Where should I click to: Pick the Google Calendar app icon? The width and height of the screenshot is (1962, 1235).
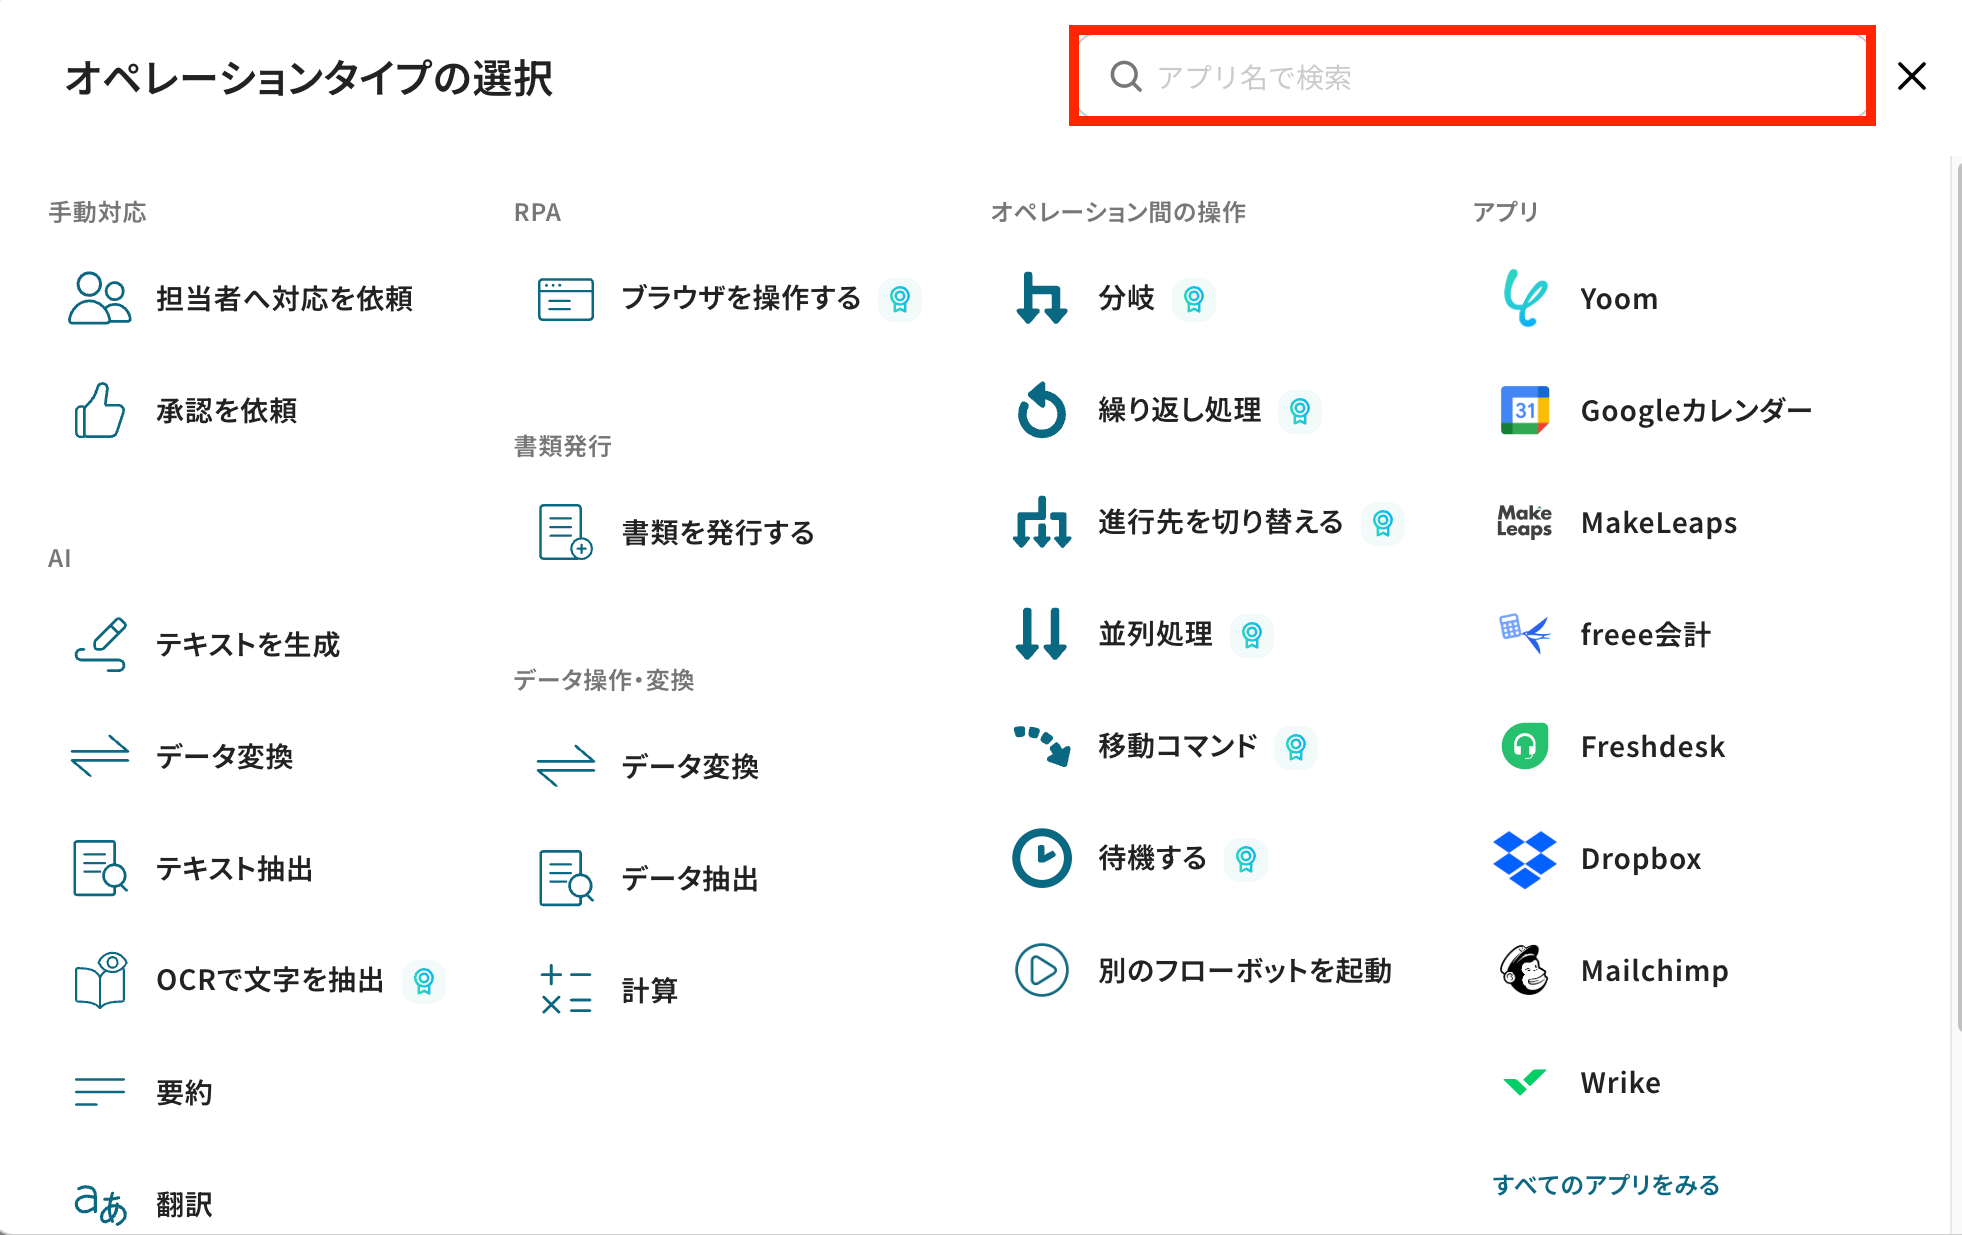tap(1524, 410)
